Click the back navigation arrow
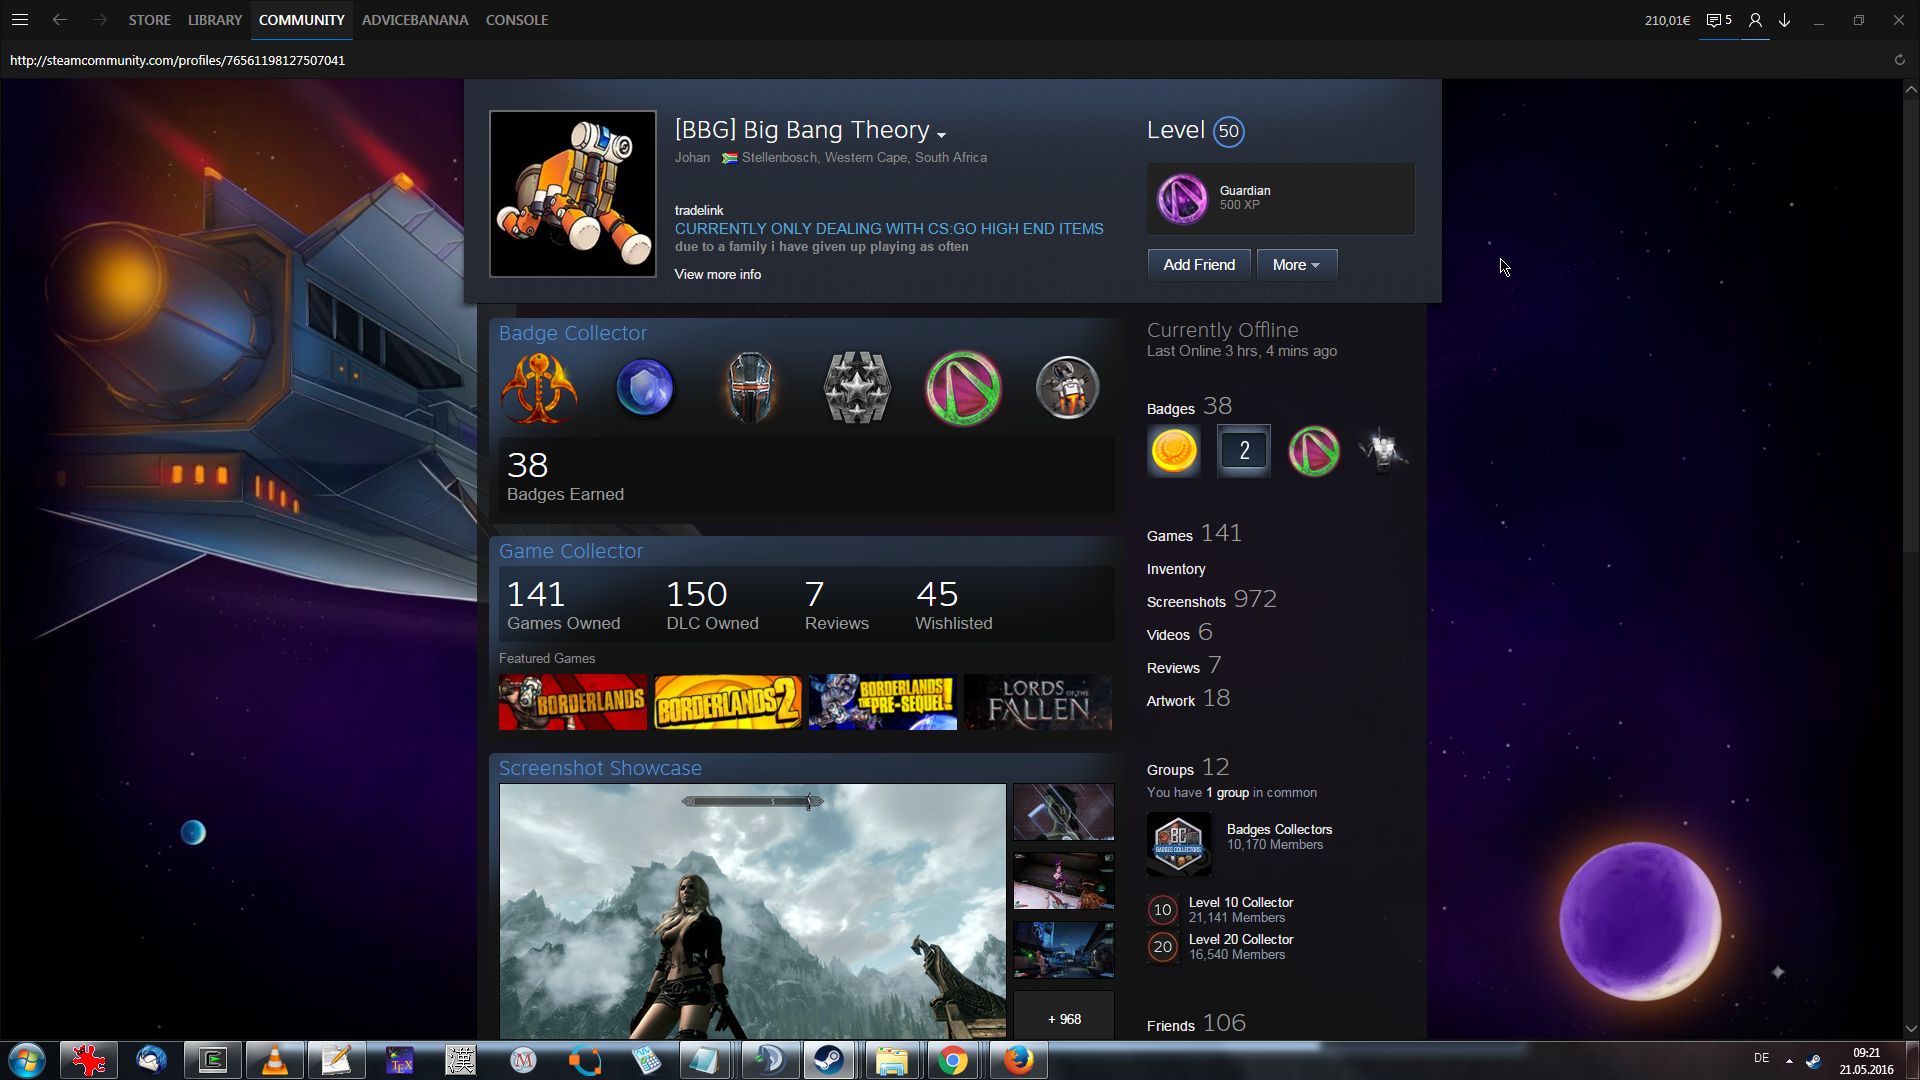1920x1080 pixels. [x=60, y=20]
